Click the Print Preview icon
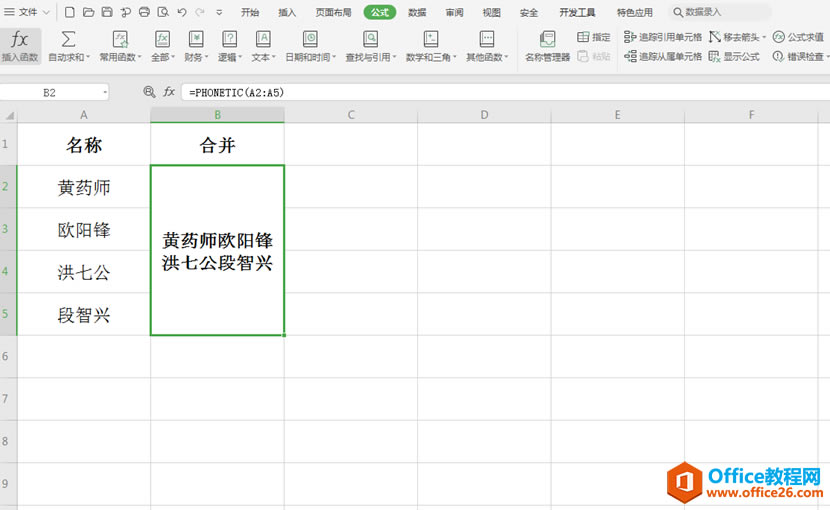830x510 pixels. click(163, 12)
